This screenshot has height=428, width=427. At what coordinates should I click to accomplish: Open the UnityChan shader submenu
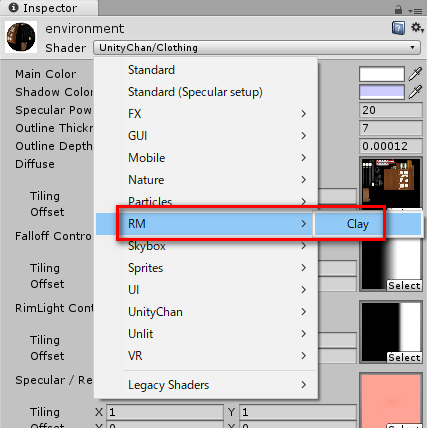pyautogui.click(x=206, y=312)
